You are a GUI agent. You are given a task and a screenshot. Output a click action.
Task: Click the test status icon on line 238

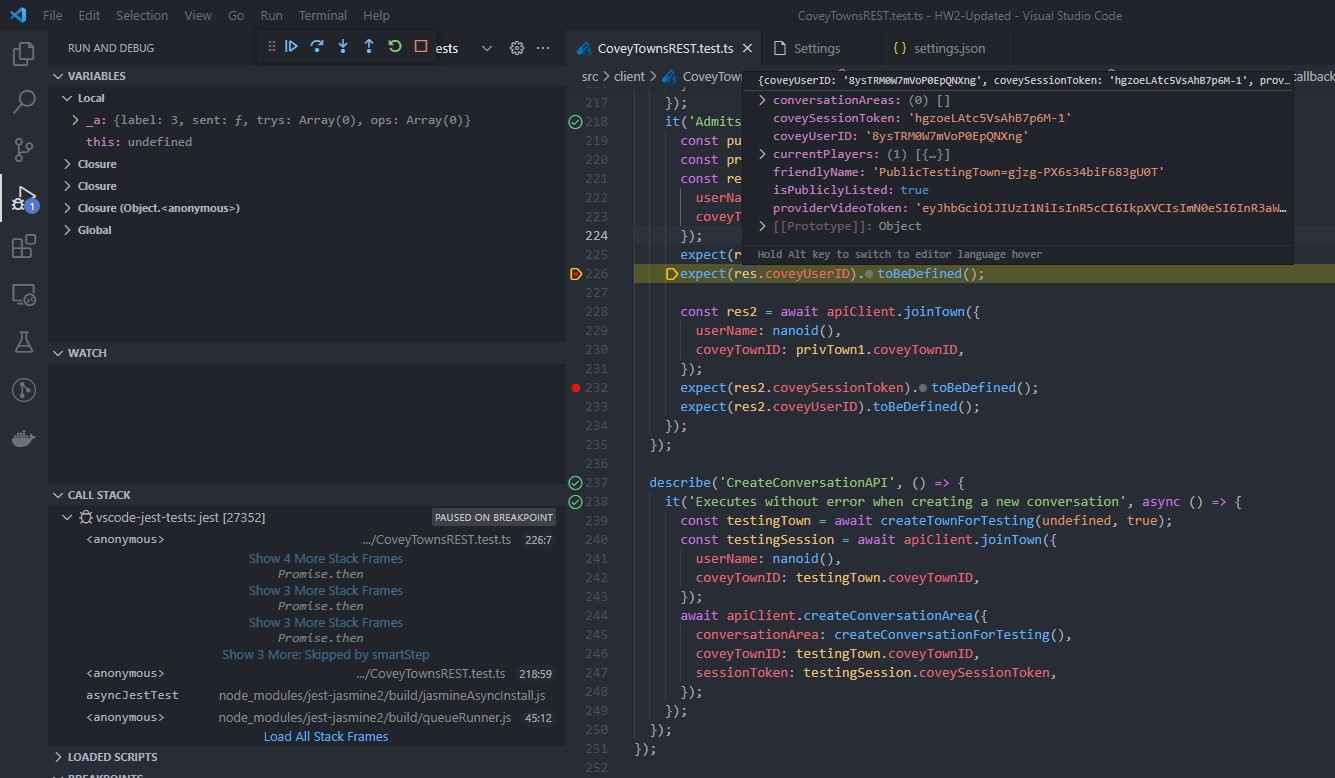point(575,502)
